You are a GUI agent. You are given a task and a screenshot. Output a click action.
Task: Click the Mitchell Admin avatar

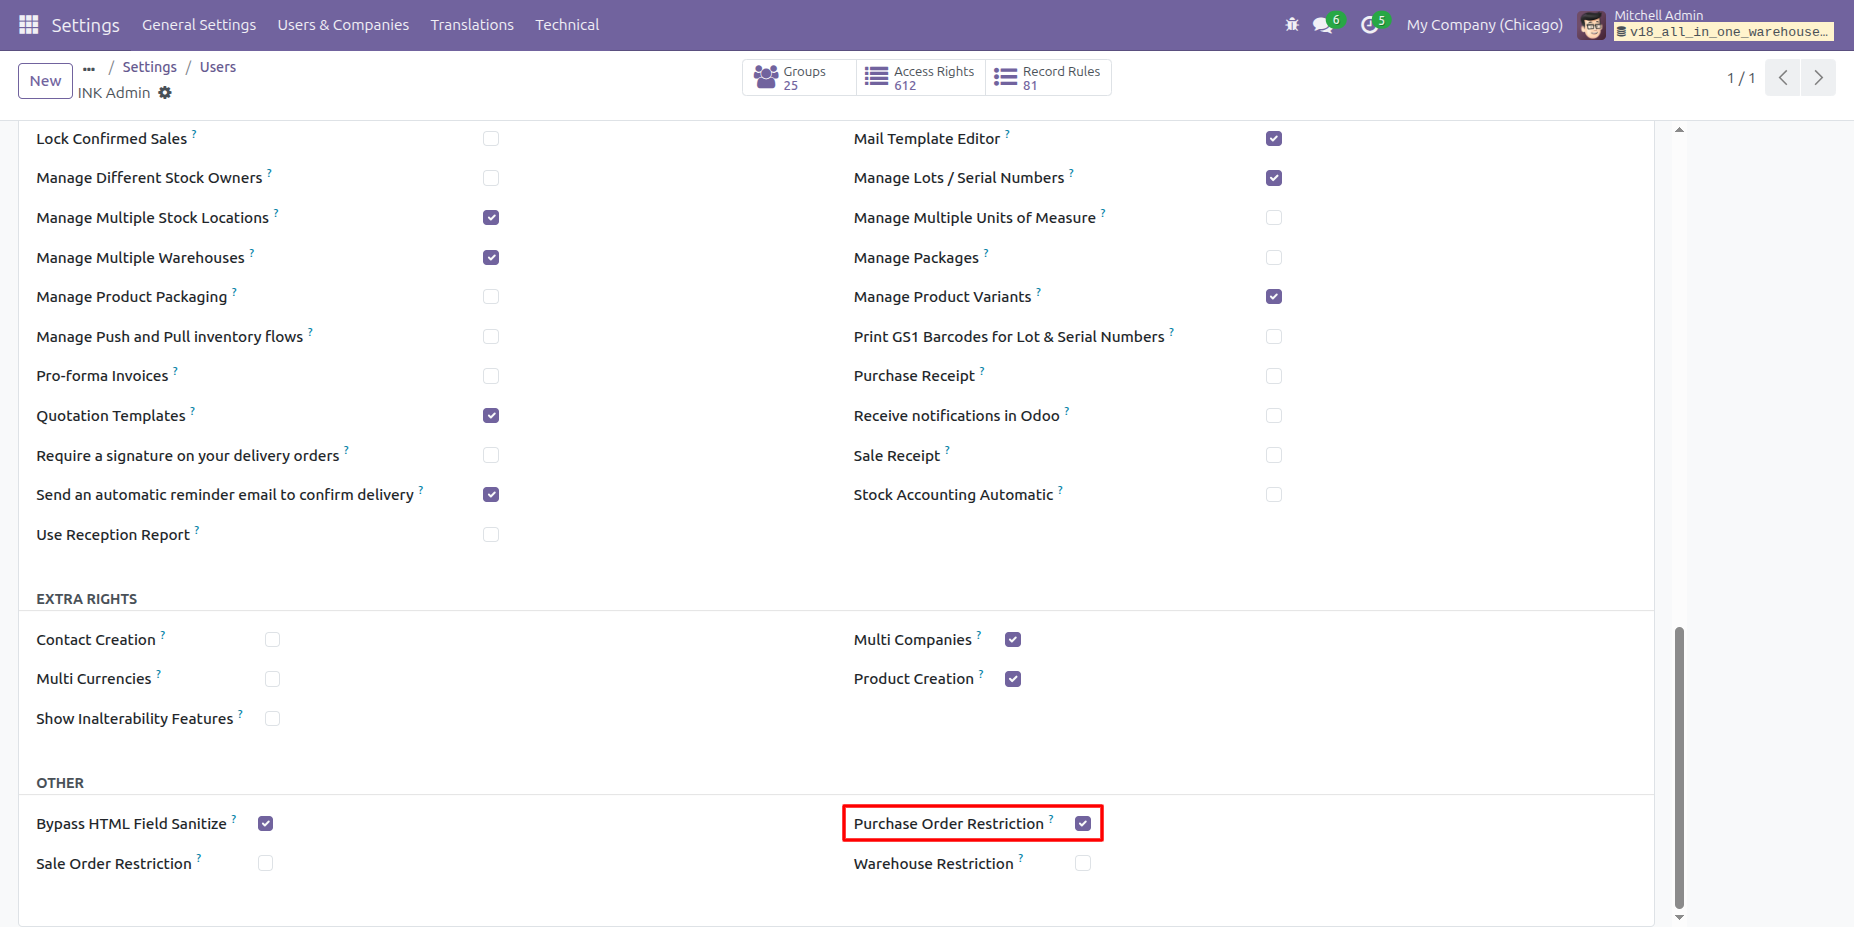coord(1591,25)
